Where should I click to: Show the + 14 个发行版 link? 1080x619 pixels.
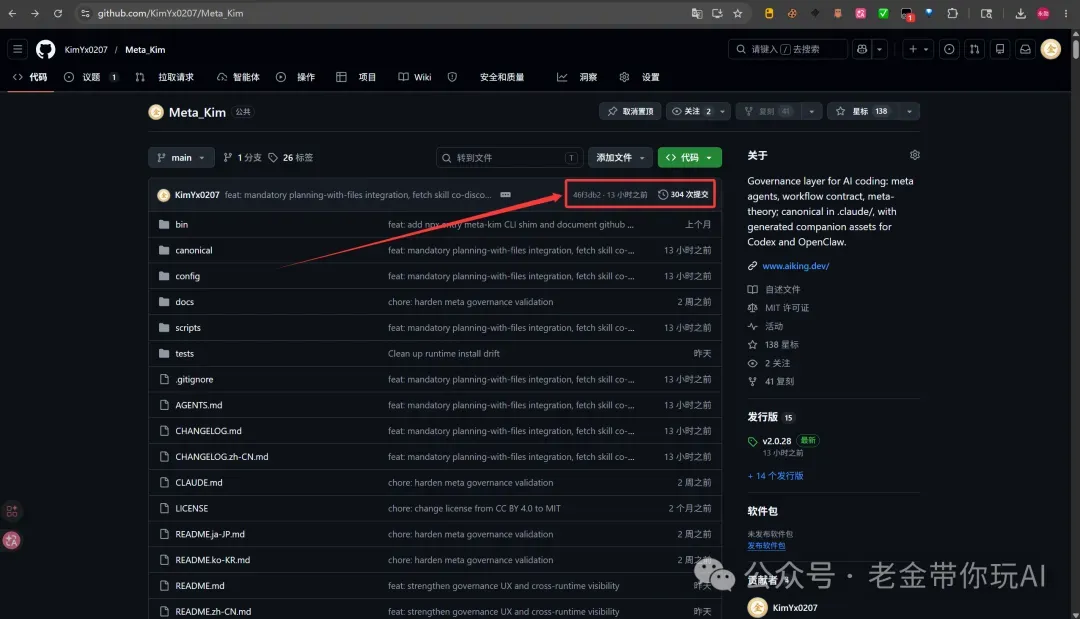coord(776,476)
